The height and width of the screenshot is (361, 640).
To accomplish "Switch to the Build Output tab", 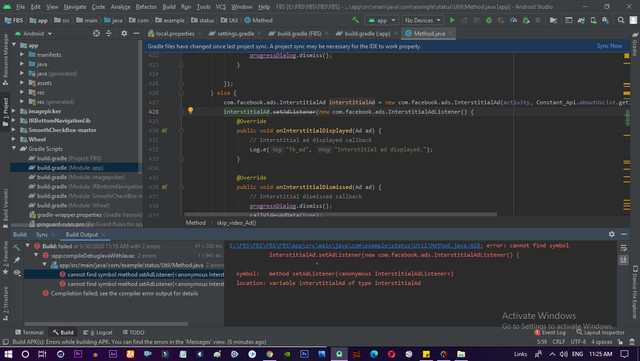I will tap(82, 234).
